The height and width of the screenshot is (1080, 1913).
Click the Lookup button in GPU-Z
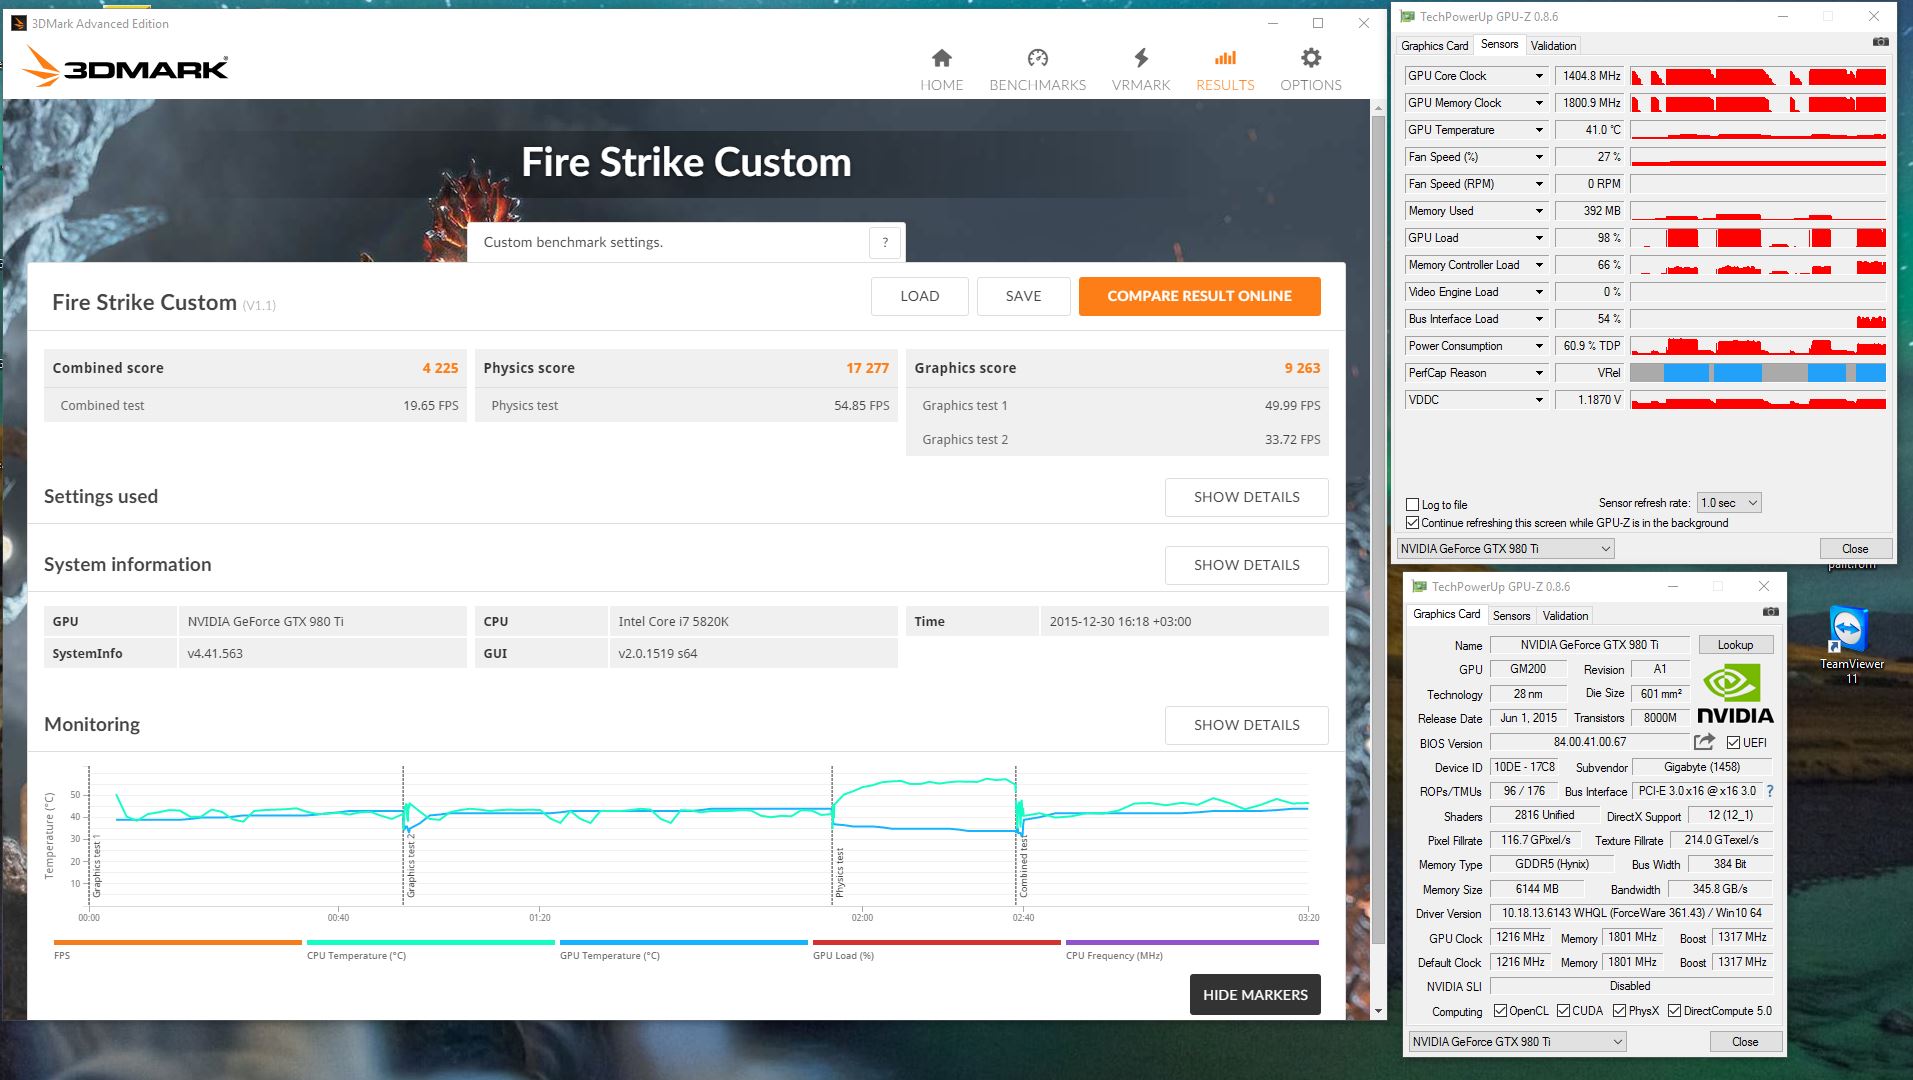1735,645
